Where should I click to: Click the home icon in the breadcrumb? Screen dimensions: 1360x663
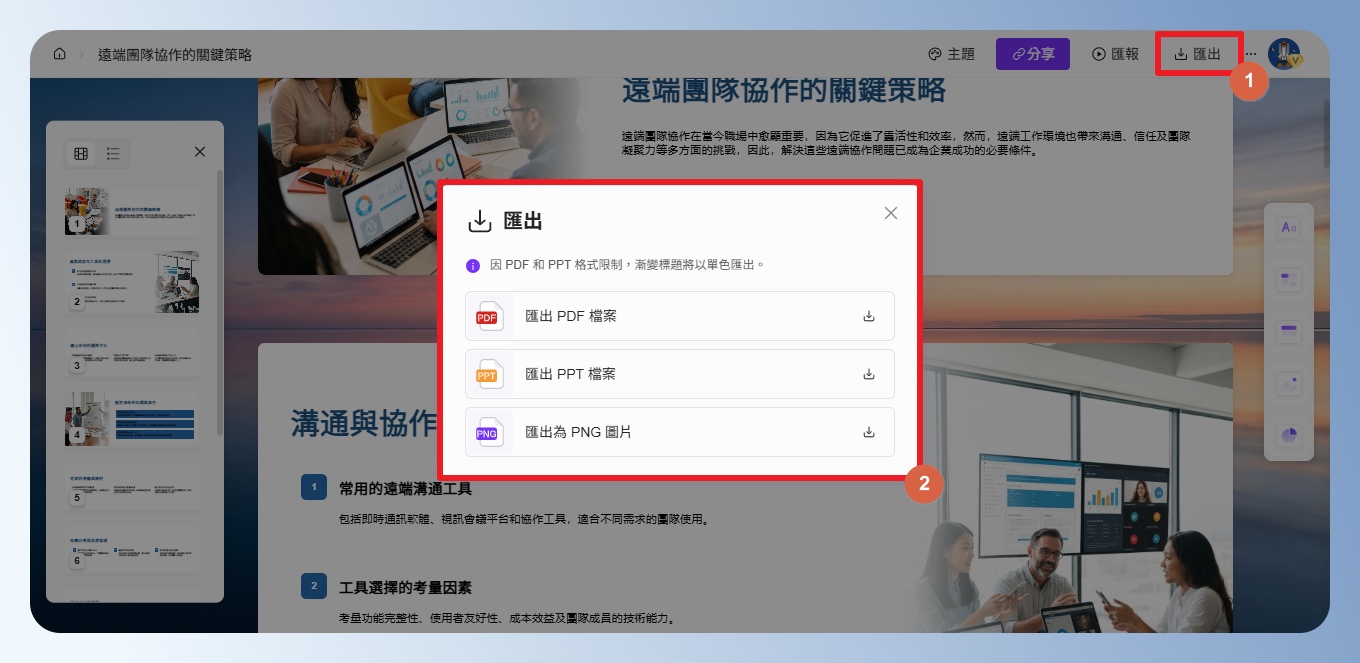coord(60,54)
